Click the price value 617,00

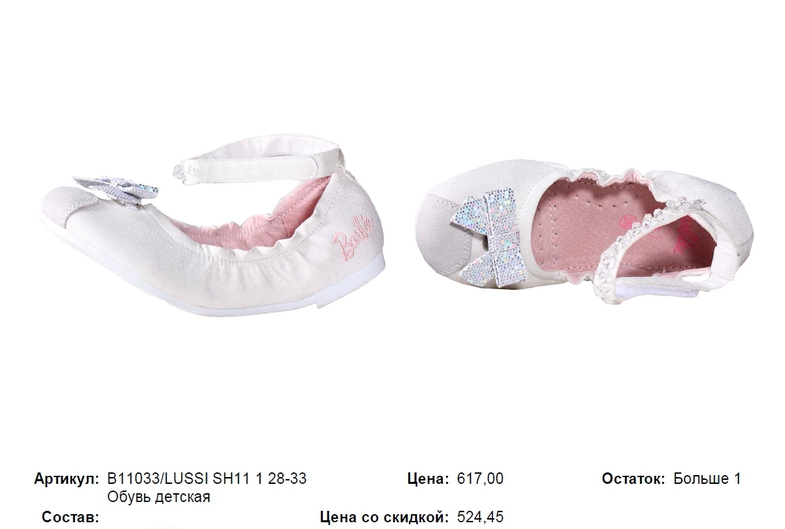[x=480, y=479]
